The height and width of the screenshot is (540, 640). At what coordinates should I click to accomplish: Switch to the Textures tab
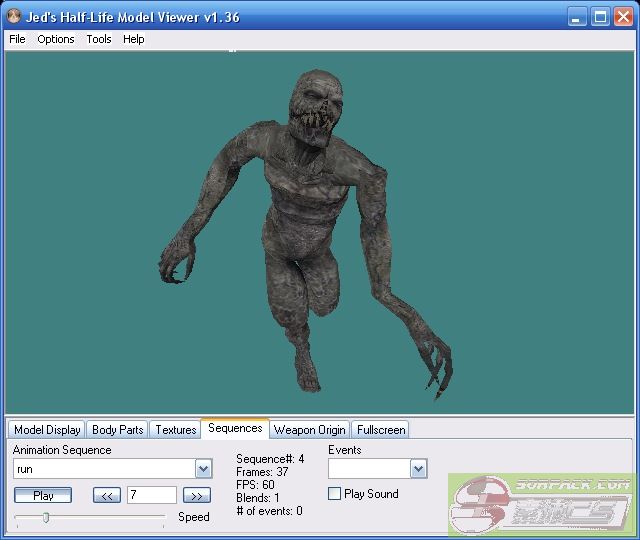point(175,430)
